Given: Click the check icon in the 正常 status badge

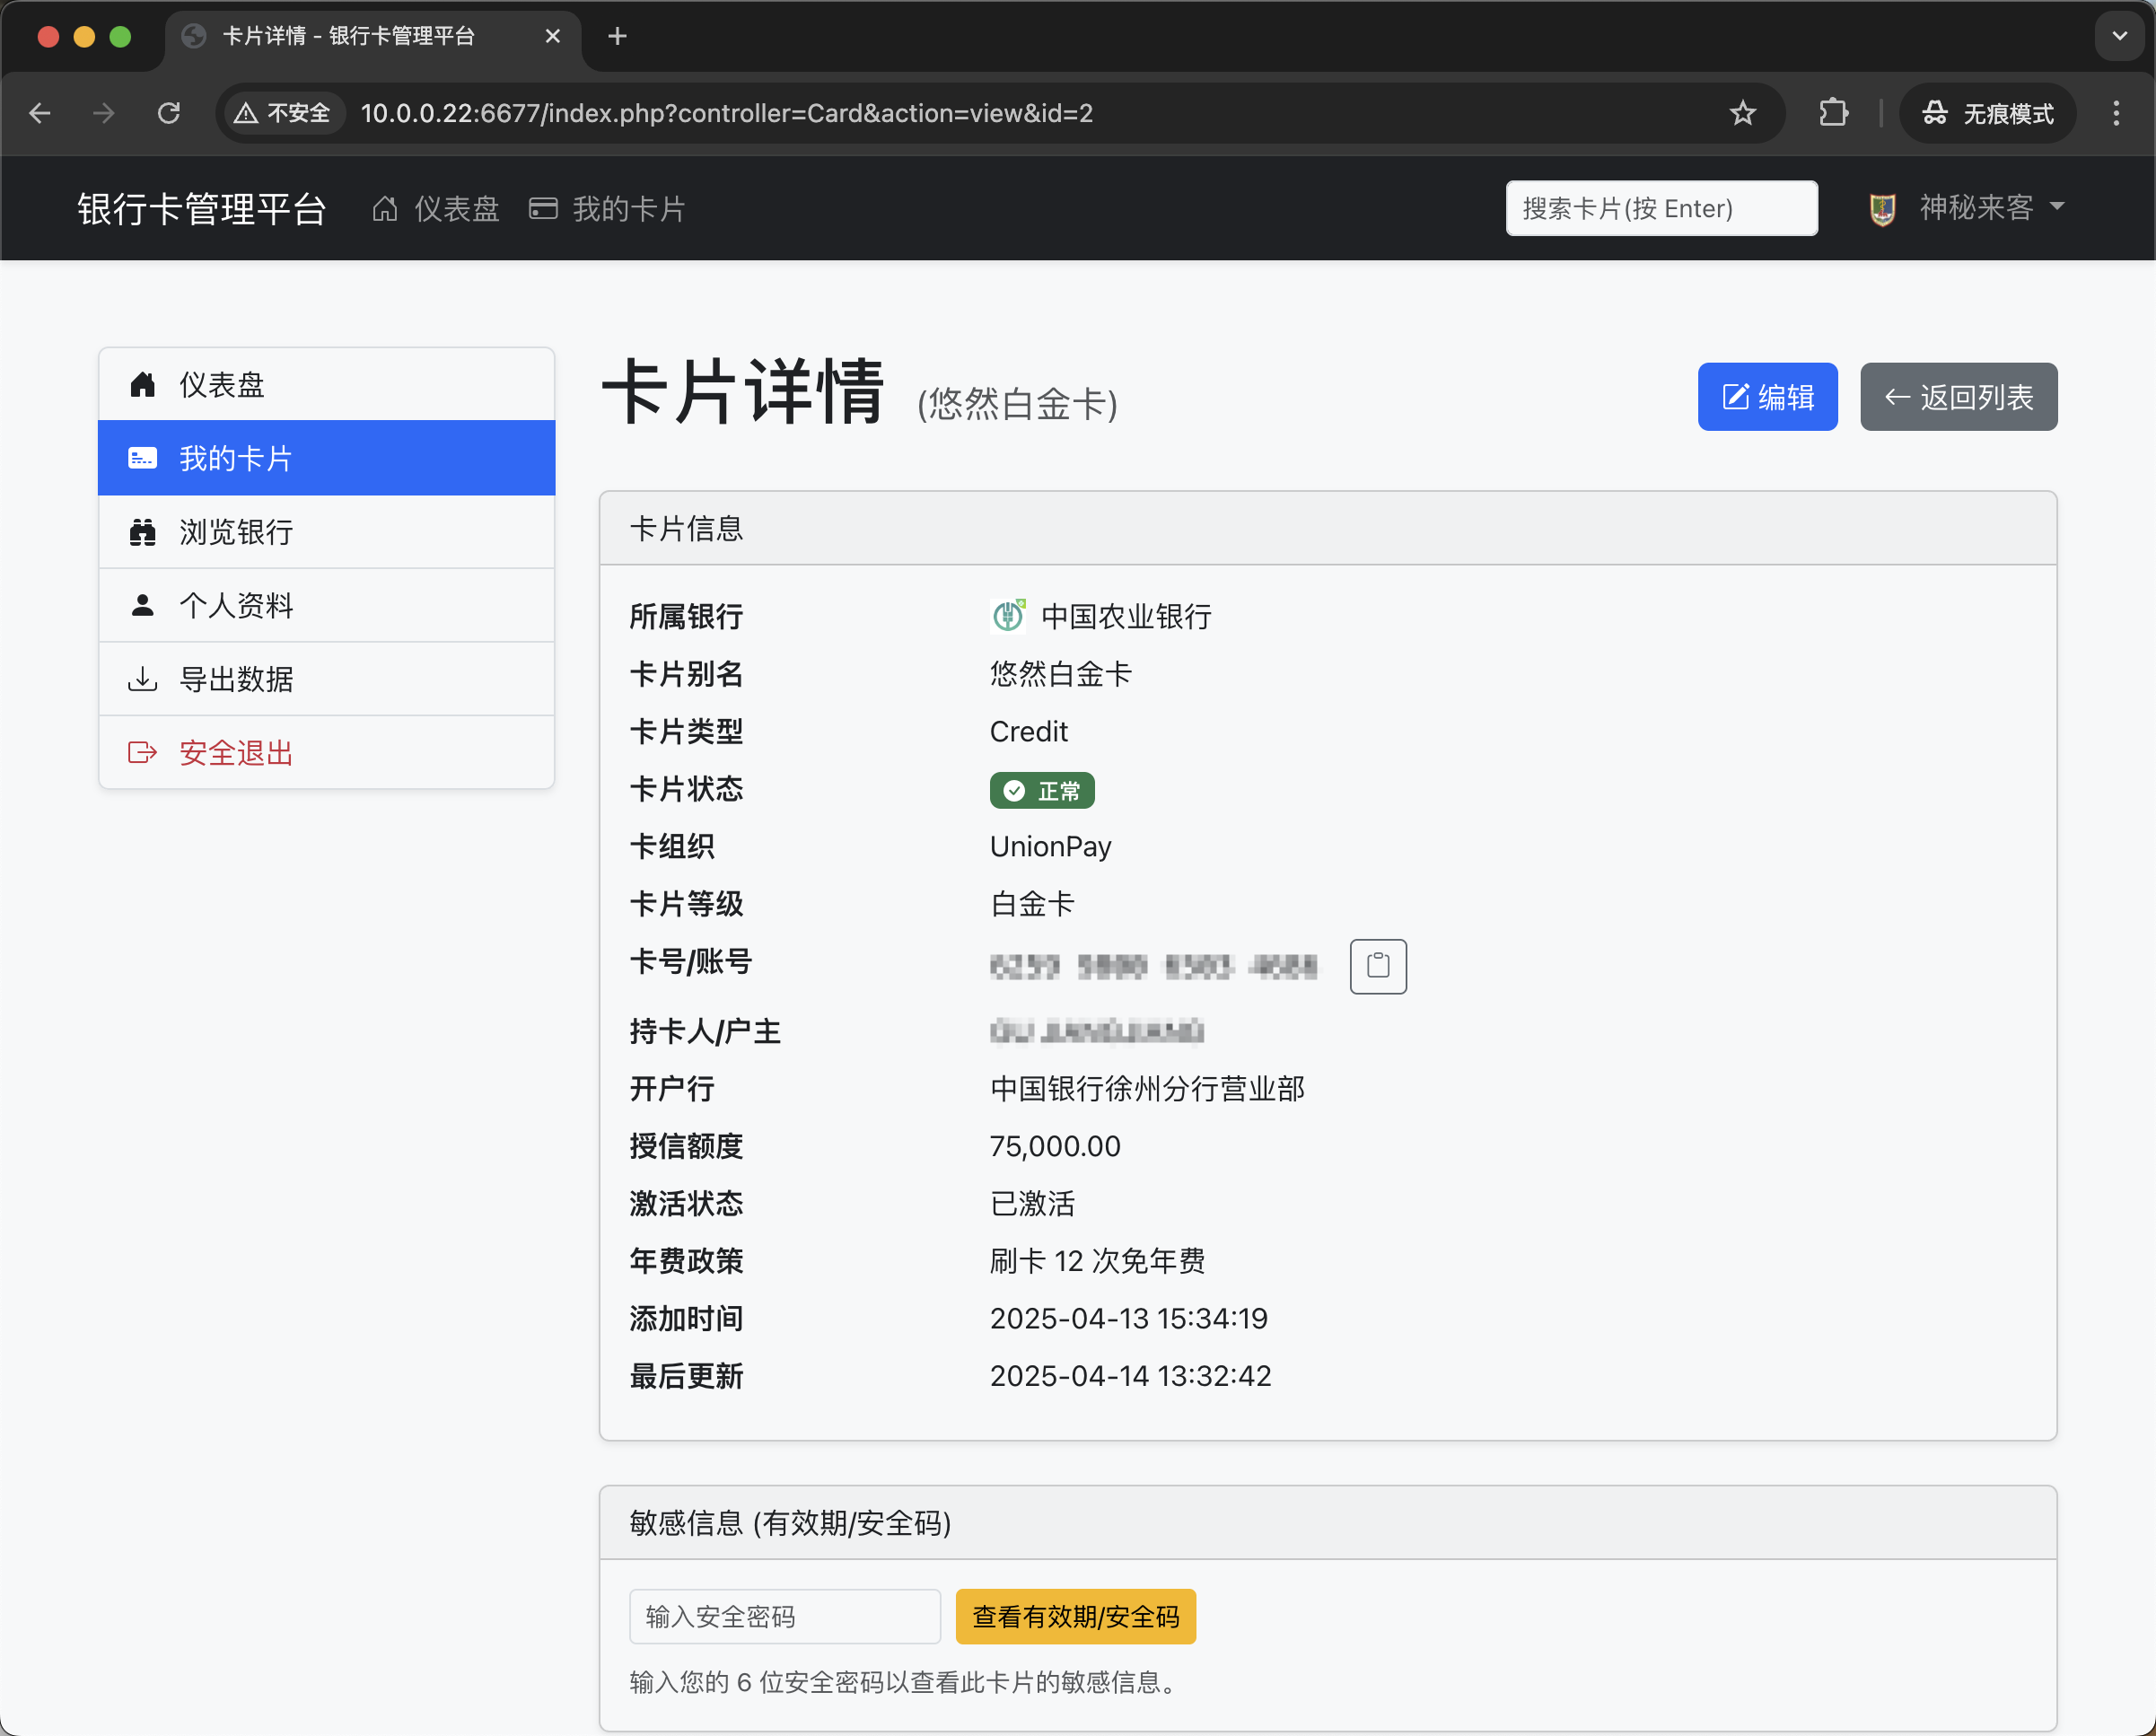Looking at the screenshot, I should pyautogui.click(x=1014, y=791).
